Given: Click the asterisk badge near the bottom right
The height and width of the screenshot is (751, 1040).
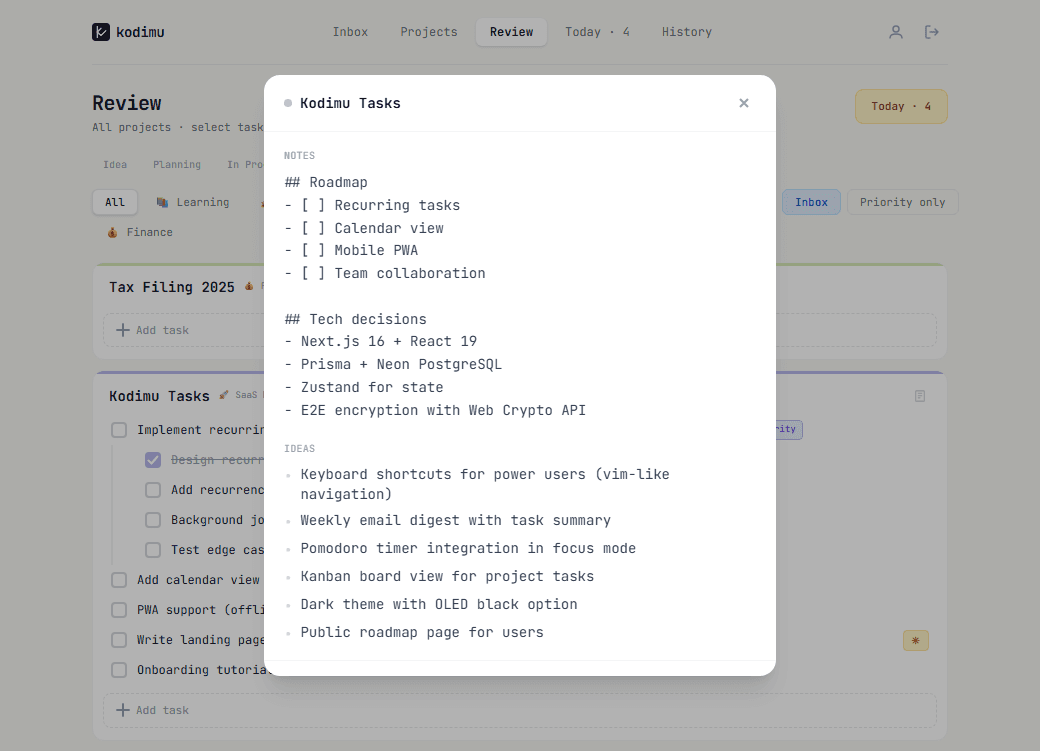Looking at the screenshot, I should [x=916, y=639].
